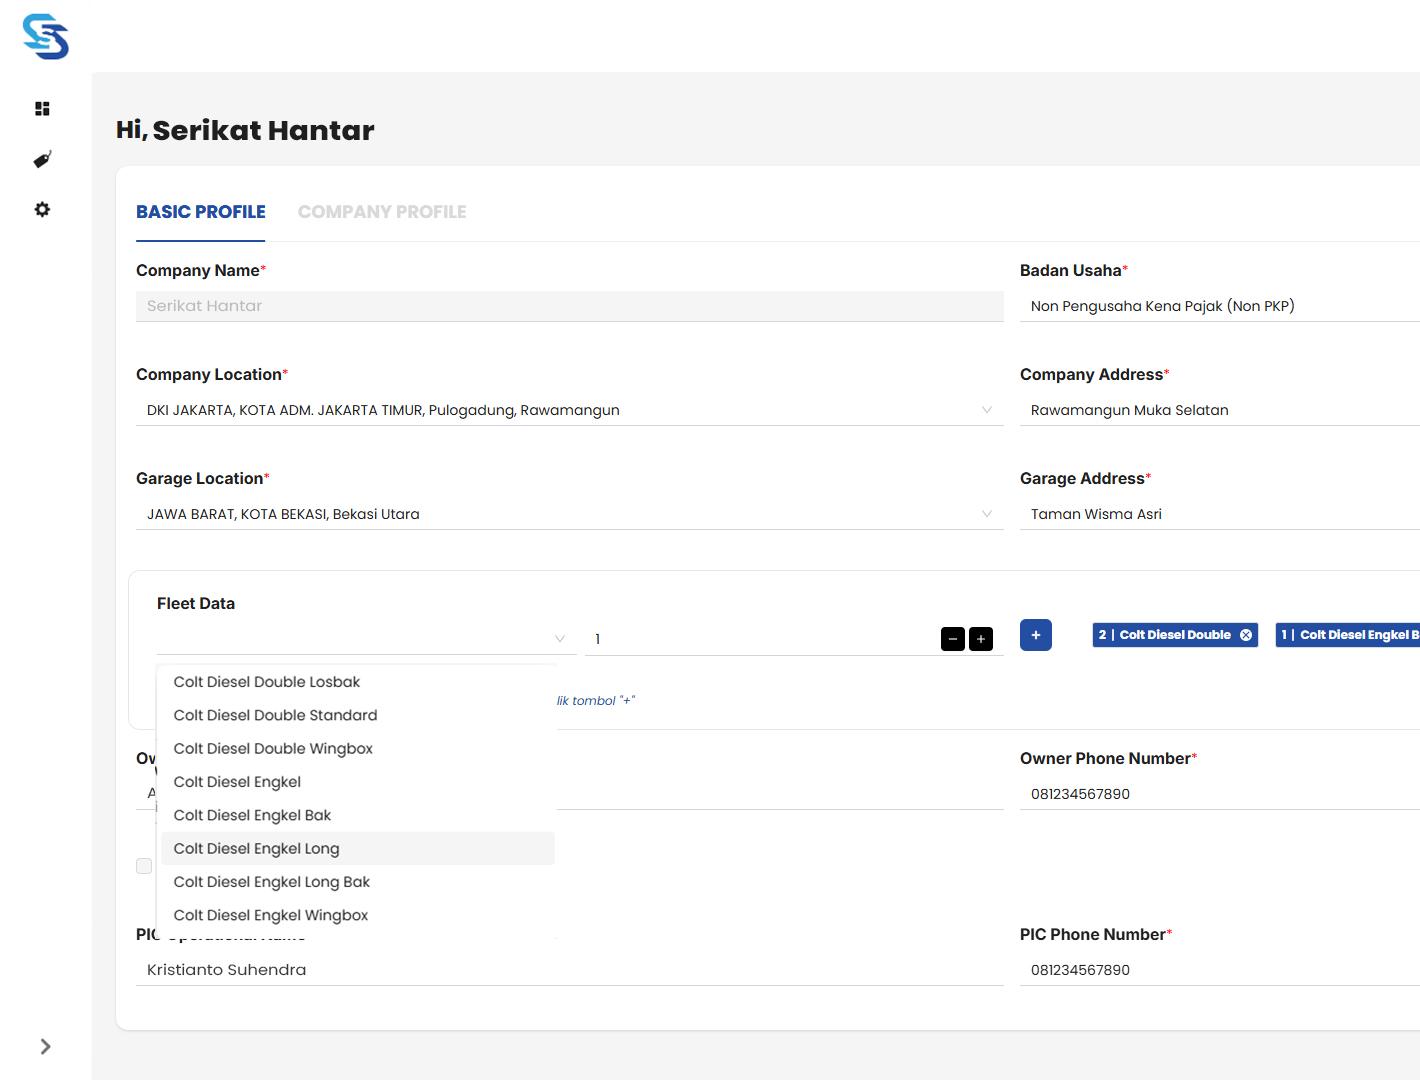Viewport: 1420px width, 1080px height.
Task: Decrease fleet quantity with minus button
Action: [x=952, y=639]
